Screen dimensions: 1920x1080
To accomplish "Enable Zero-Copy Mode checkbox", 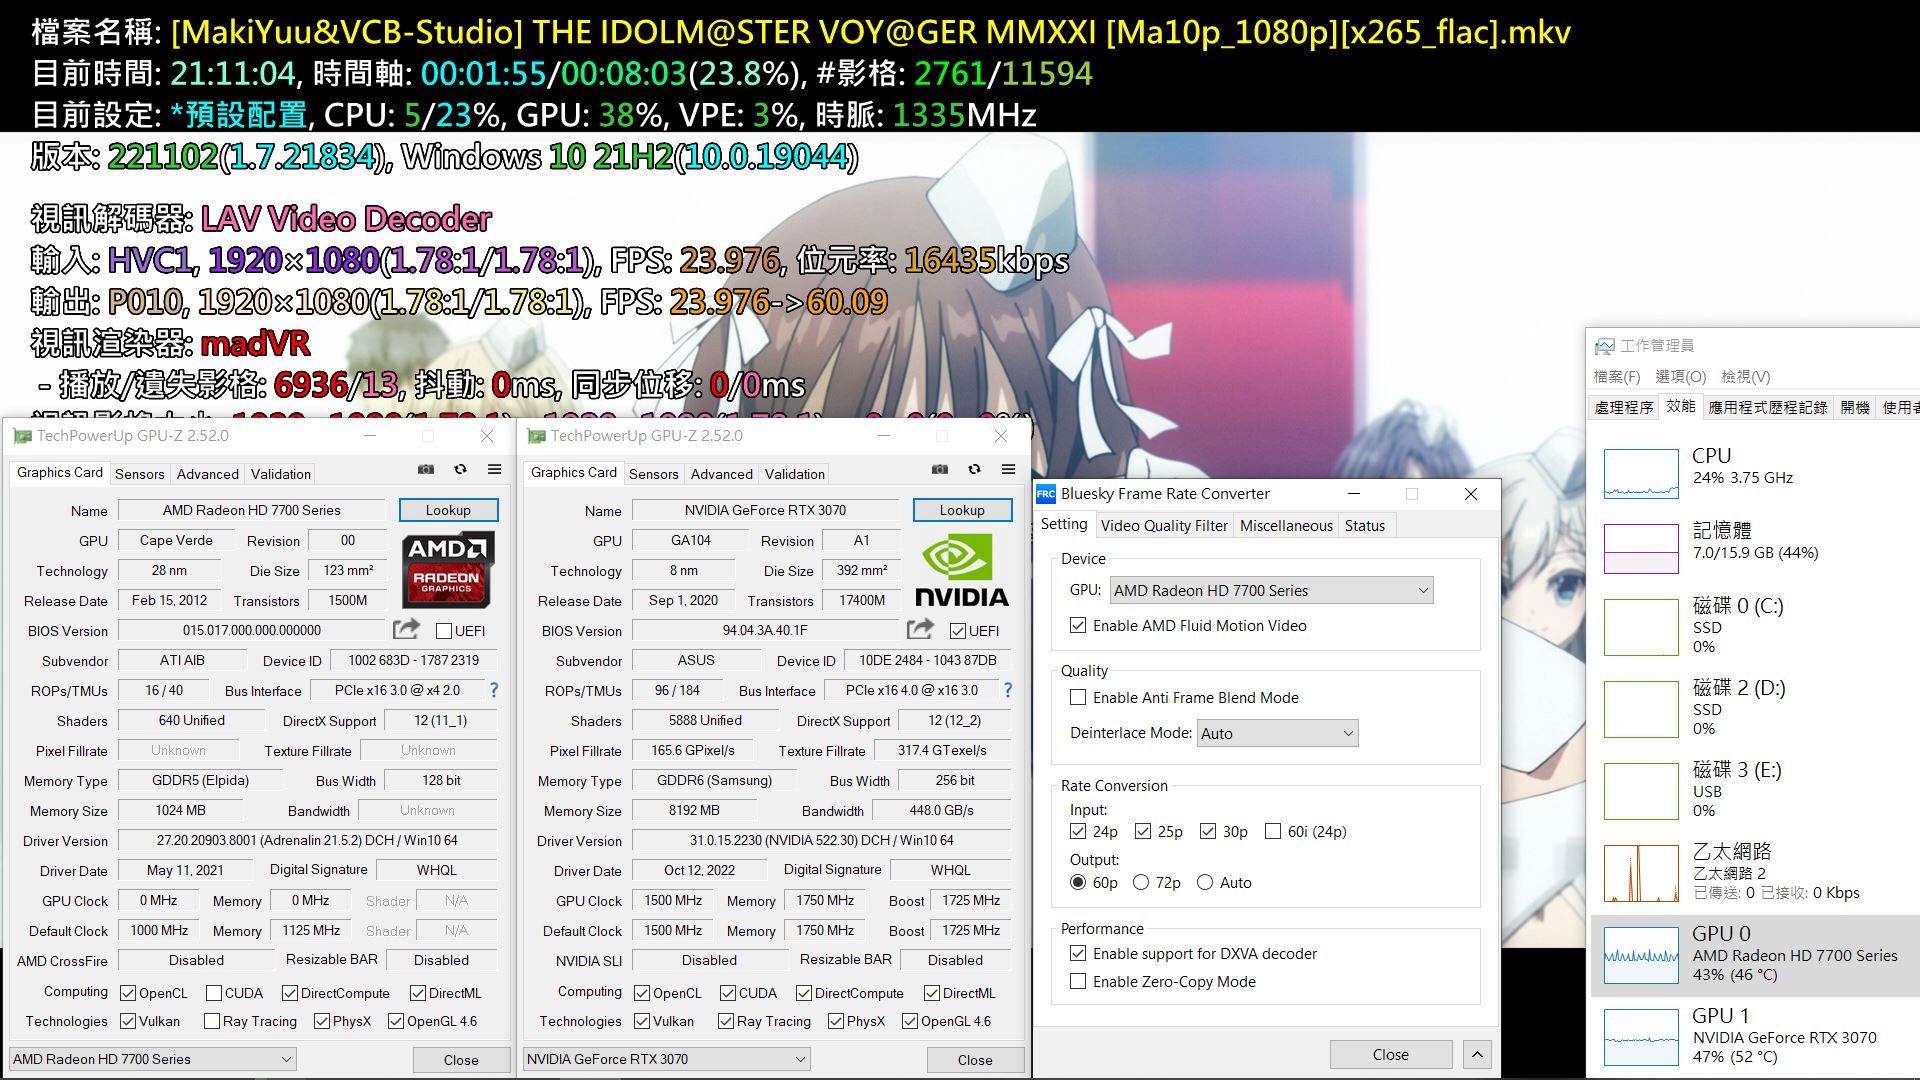I will coord(1078,981).
